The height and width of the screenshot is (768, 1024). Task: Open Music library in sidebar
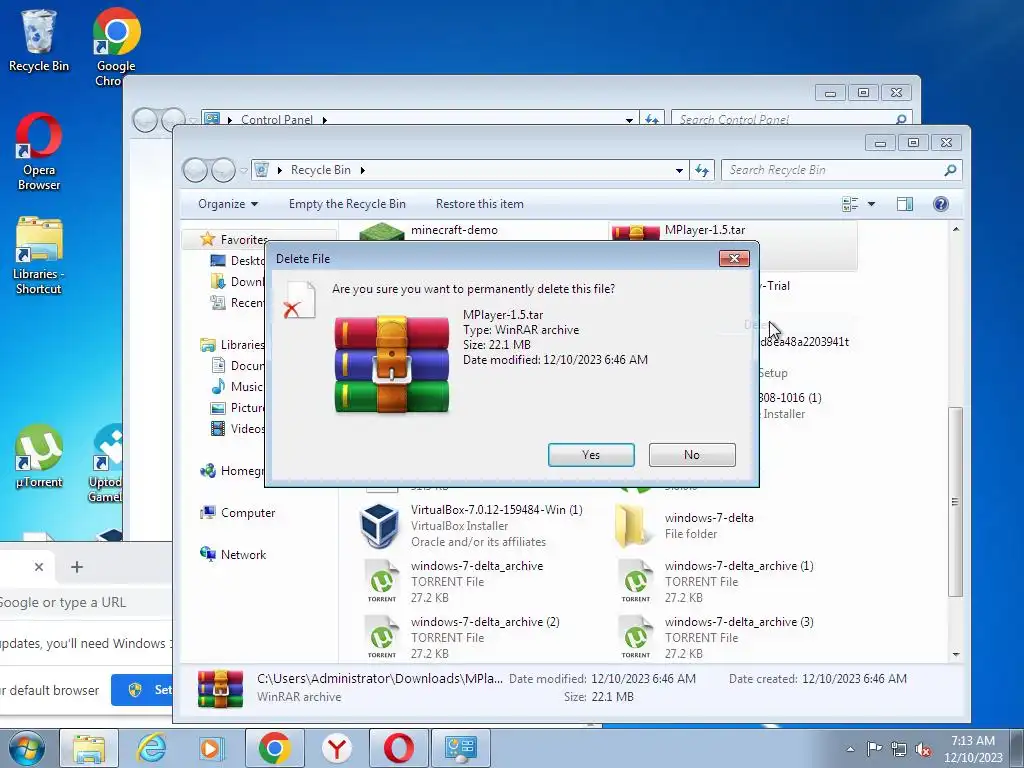pyautogui.click(x=246, y=387)
